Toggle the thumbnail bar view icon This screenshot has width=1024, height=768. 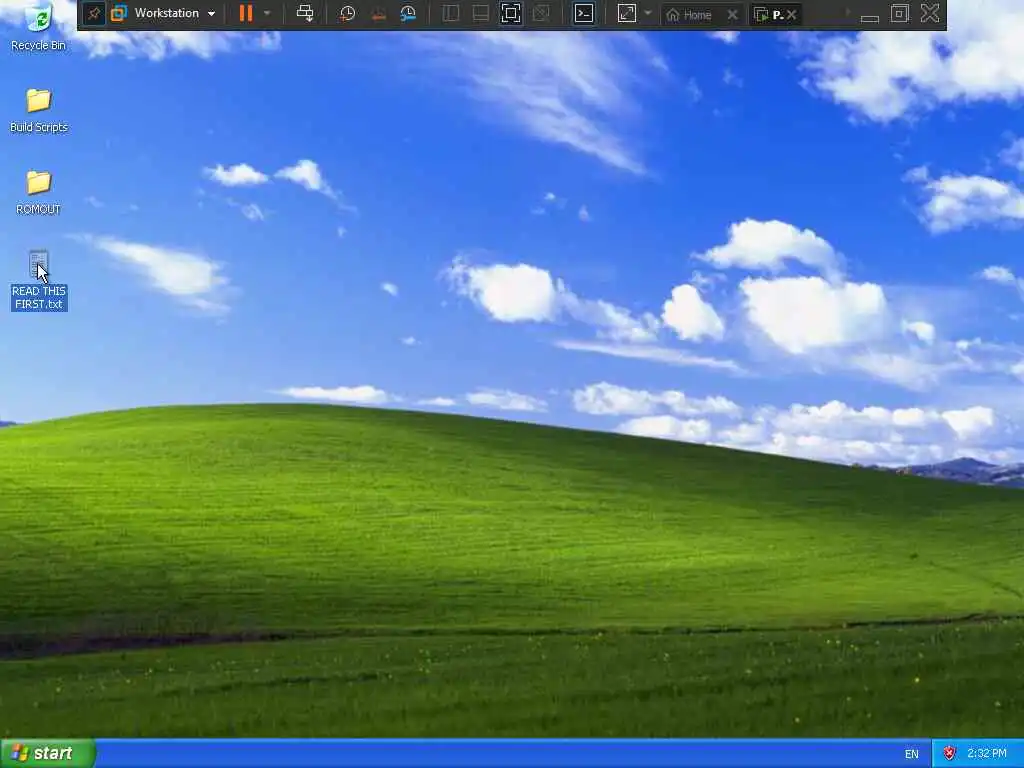(x=481, y=14)
